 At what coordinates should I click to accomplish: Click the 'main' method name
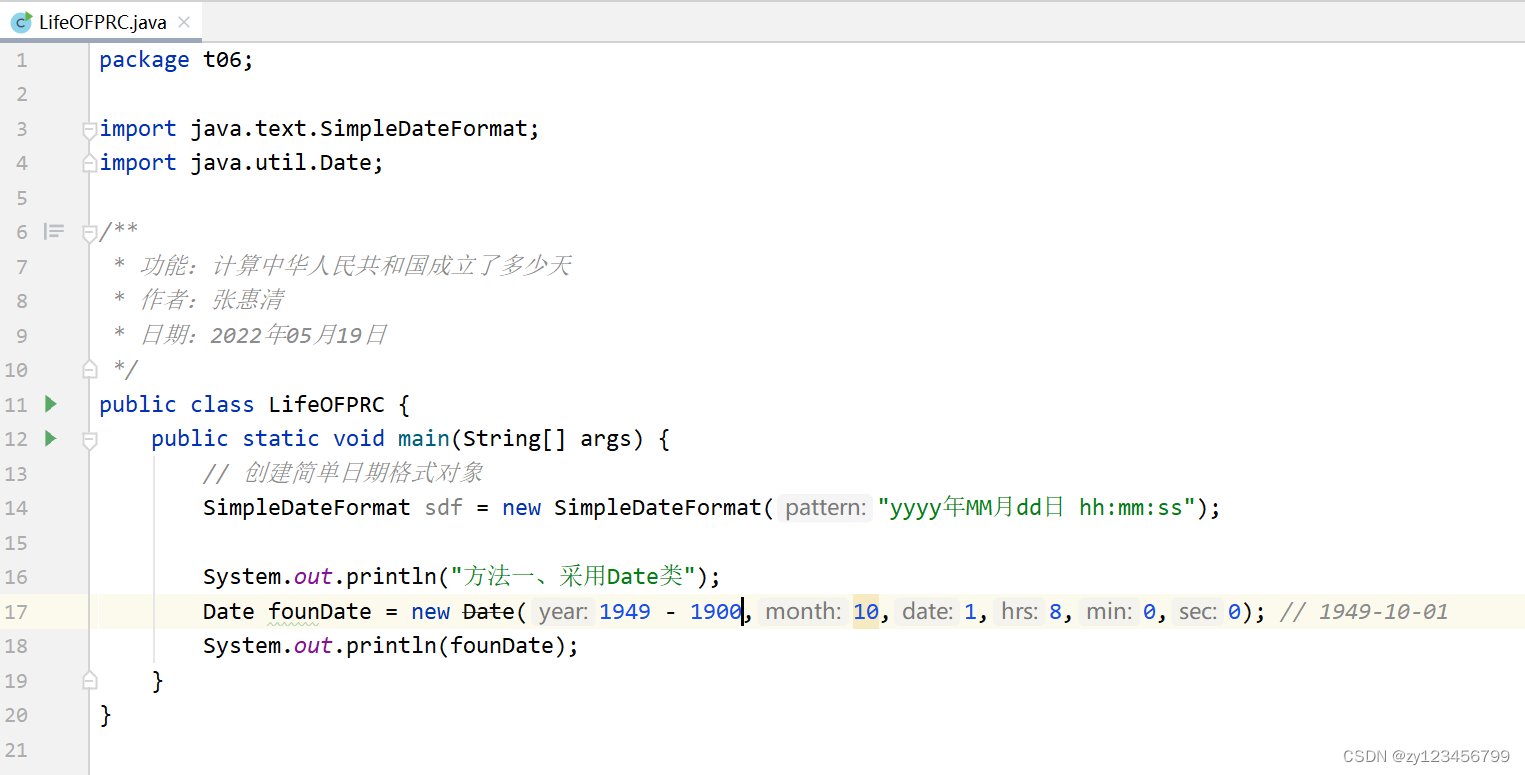pyautogui.click(x=423, y=439)
